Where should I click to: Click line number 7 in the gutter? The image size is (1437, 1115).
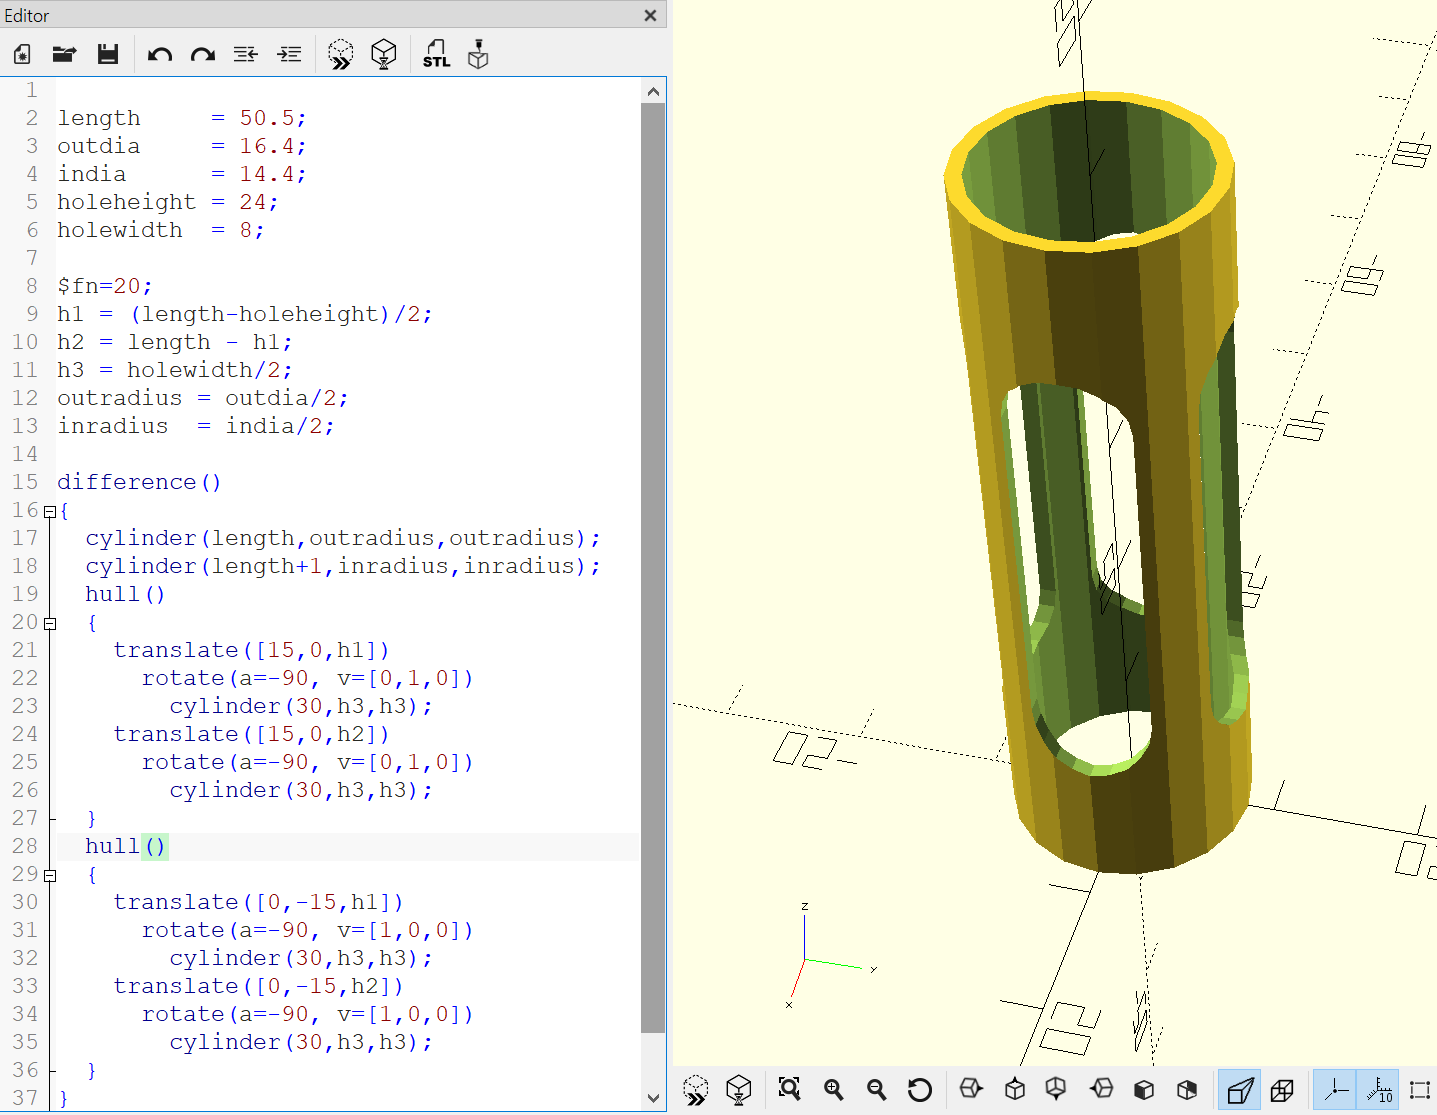(x=31, y=258)
